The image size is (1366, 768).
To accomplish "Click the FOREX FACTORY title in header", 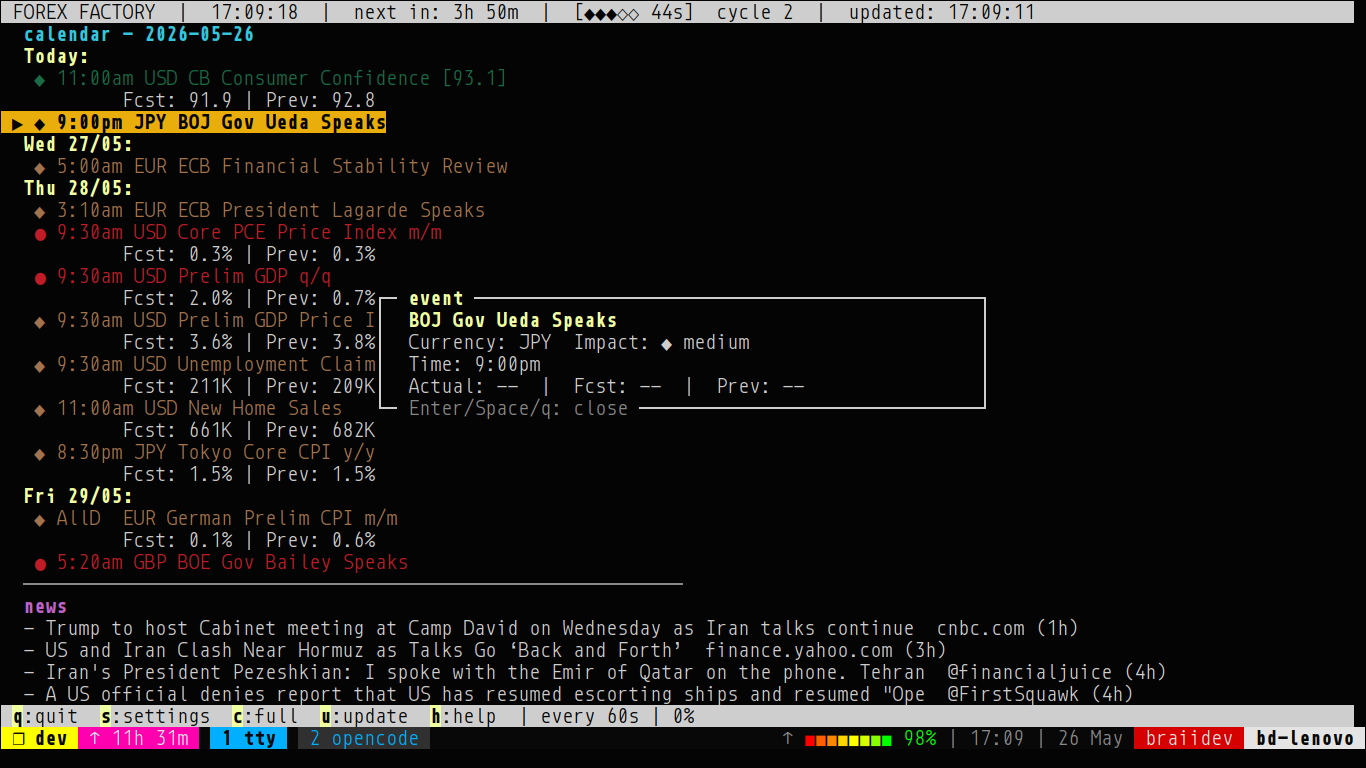I will pyautogui.click(x=84, y=12).
